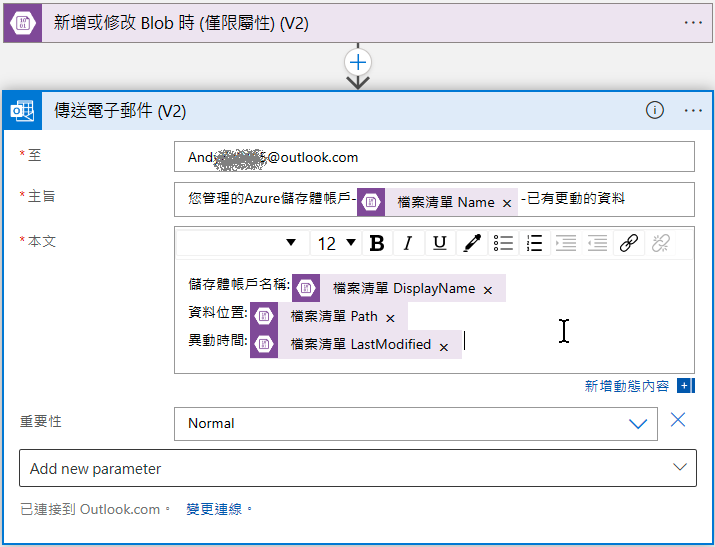Open the font family dropdown
The image size is (715, 547).
click(243, 243)
